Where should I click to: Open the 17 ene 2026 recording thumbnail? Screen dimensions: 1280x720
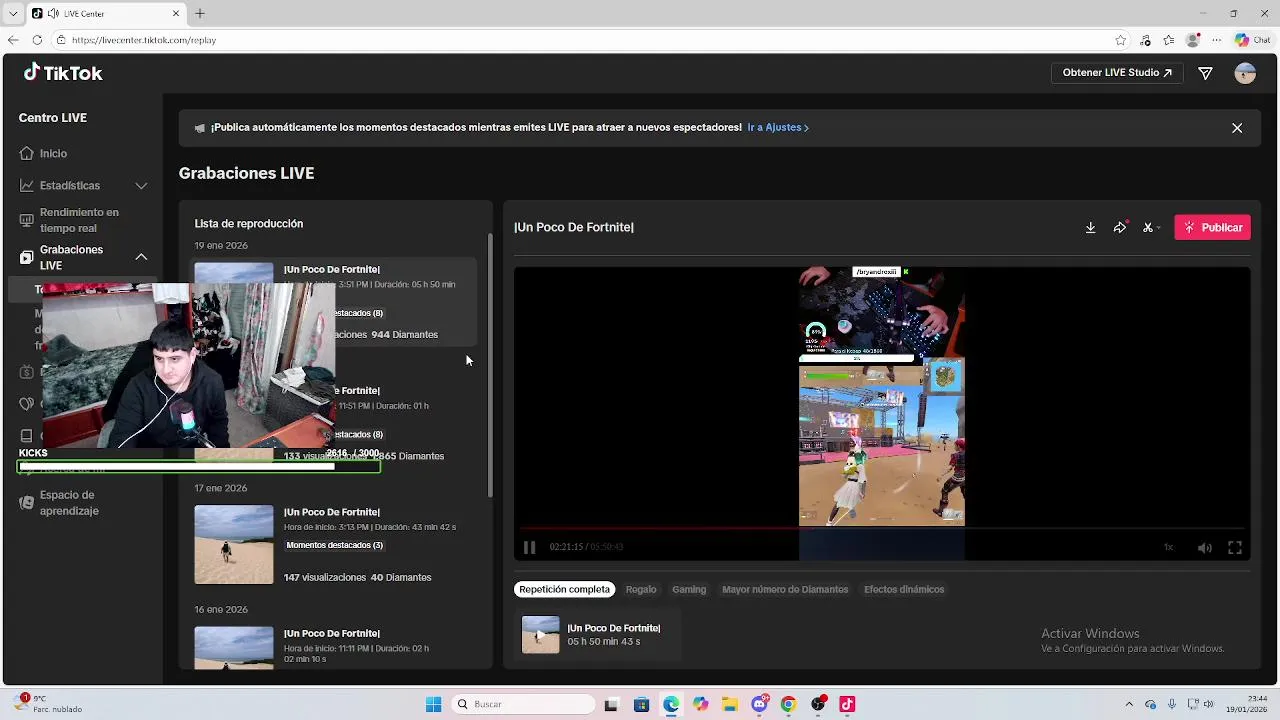pos(234,544)
